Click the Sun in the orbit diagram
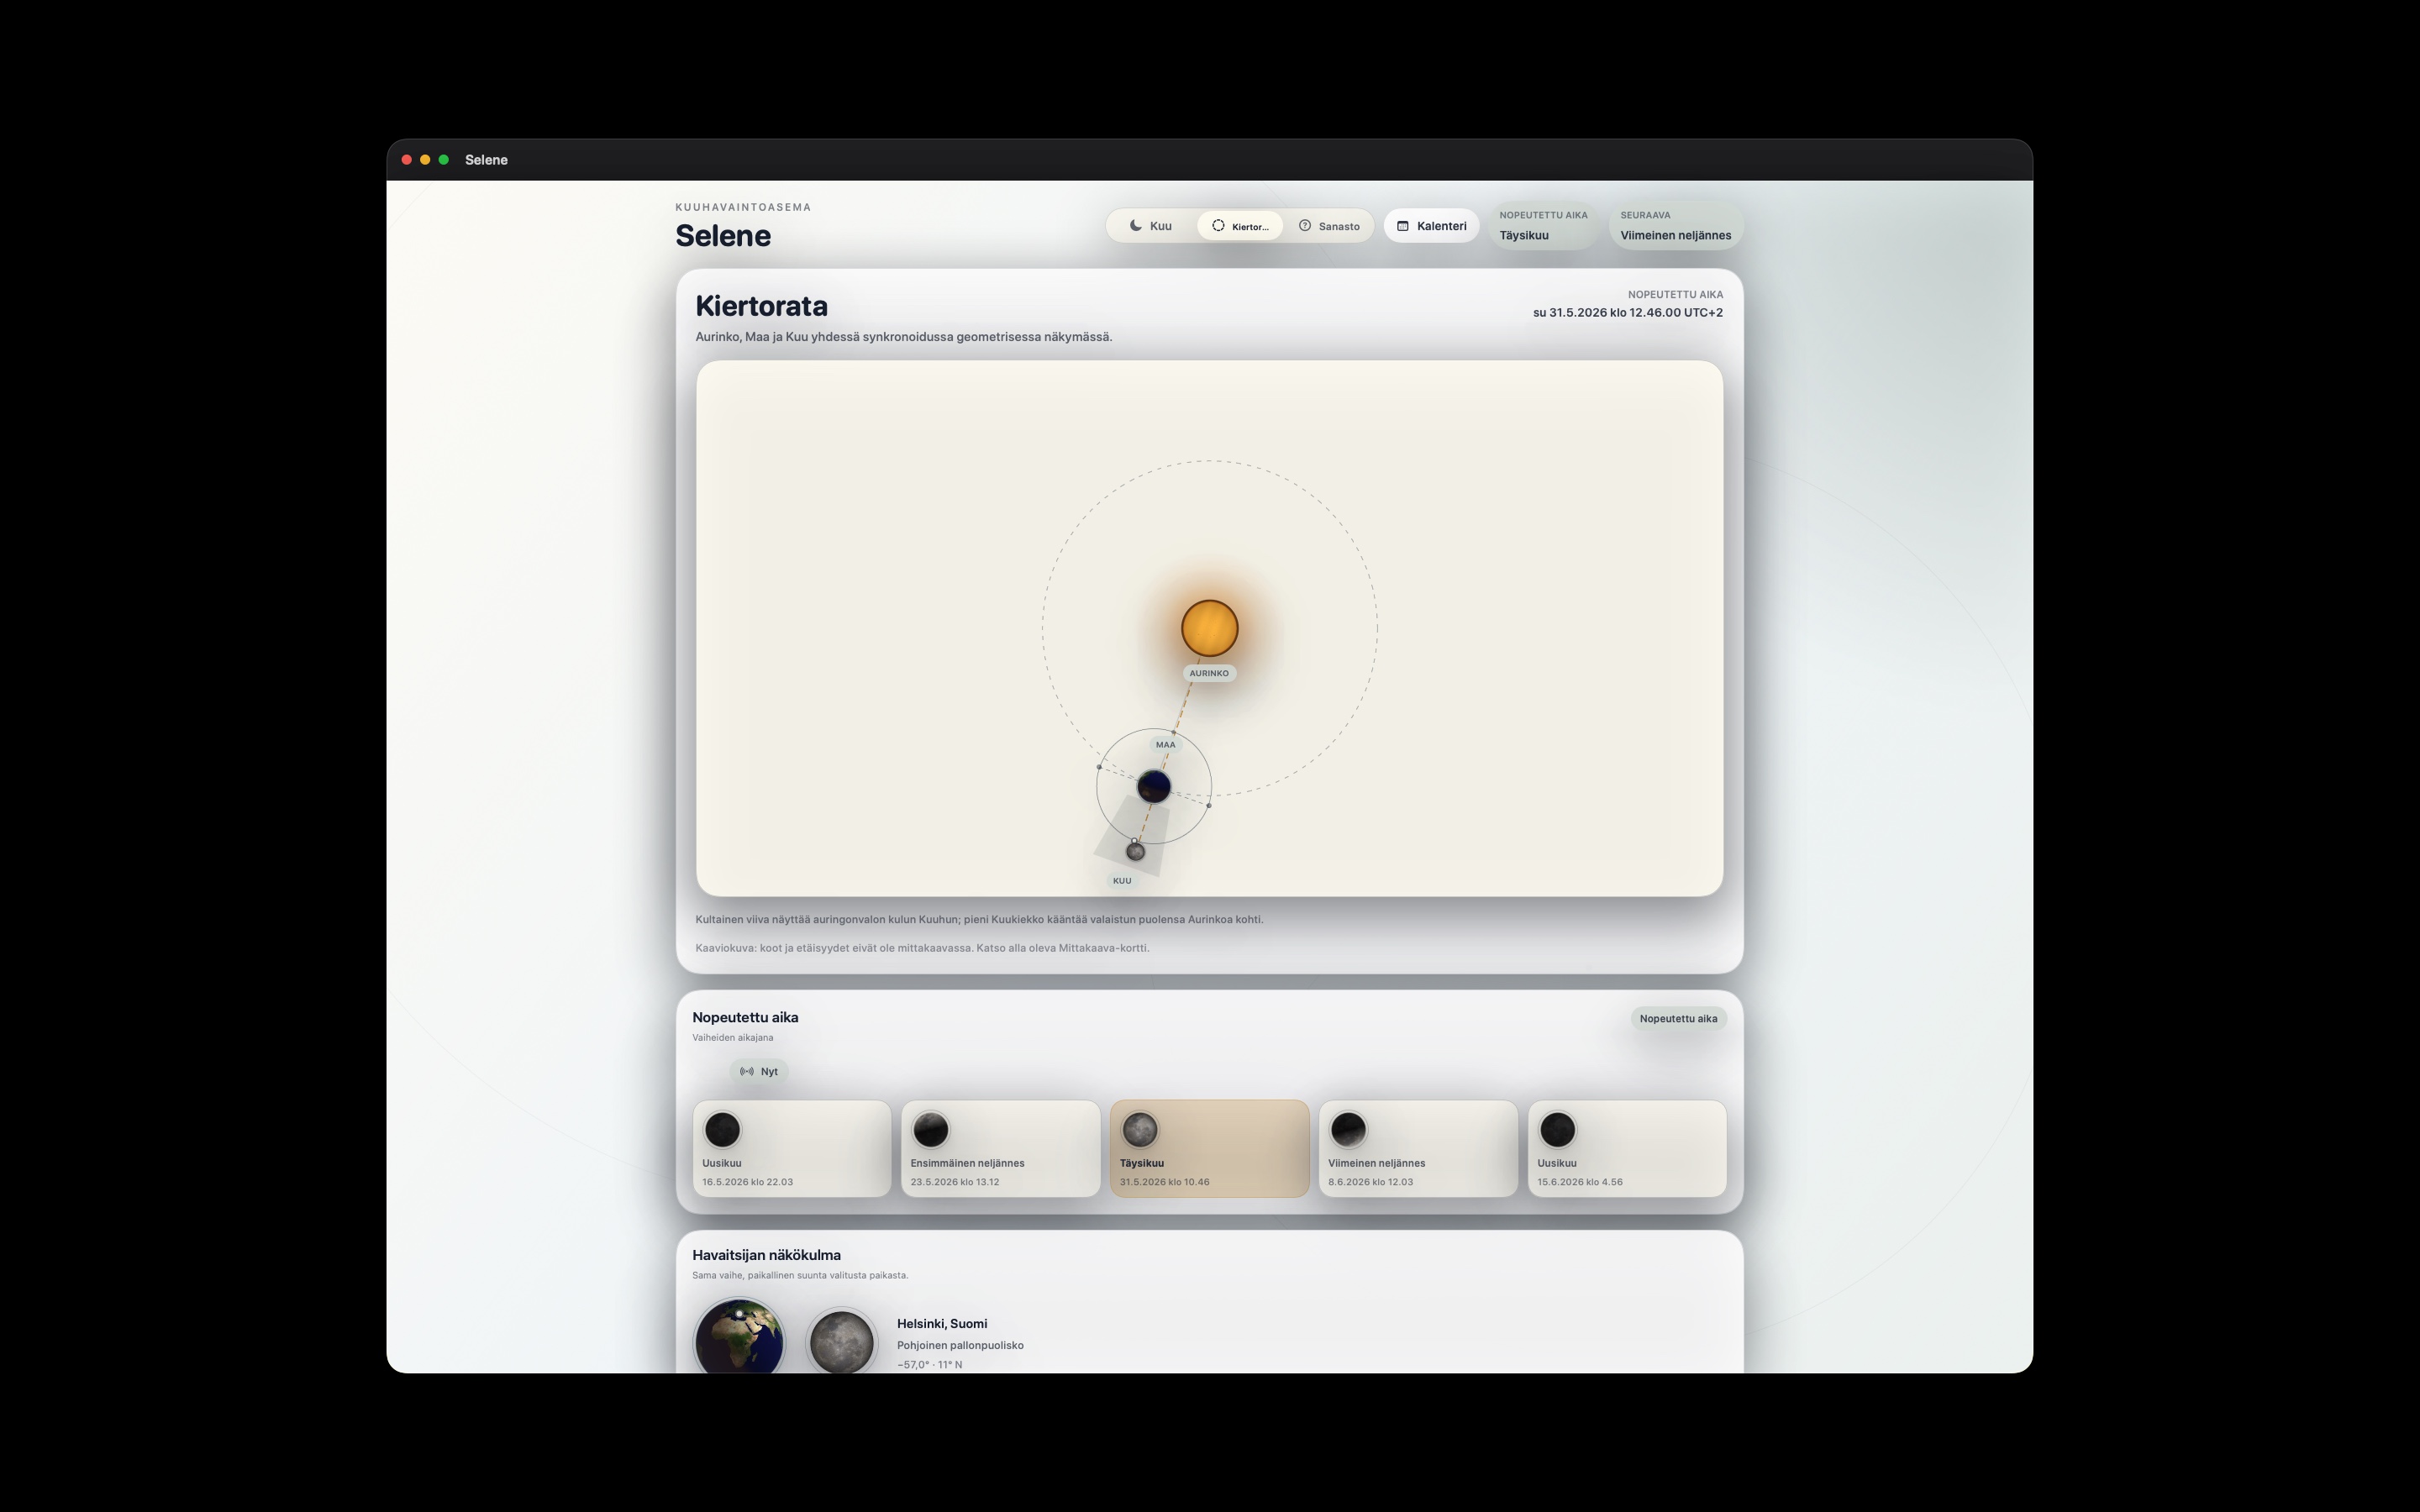 coord(1210,628)
